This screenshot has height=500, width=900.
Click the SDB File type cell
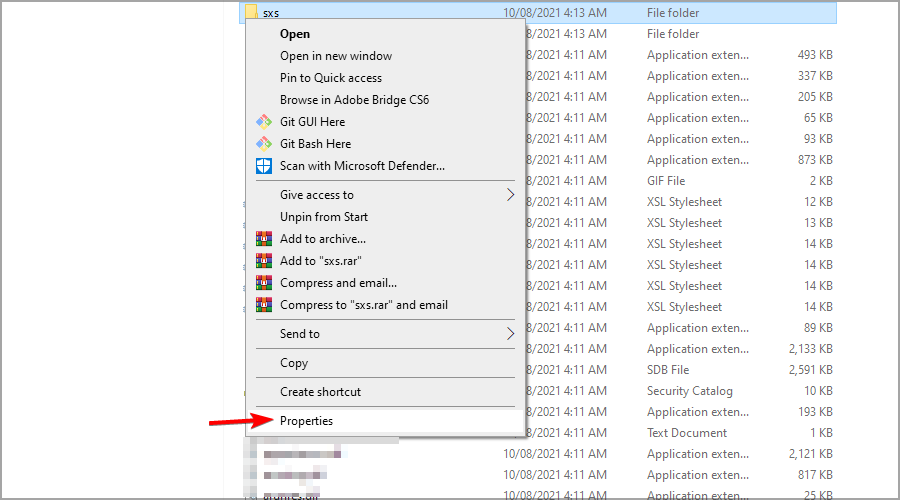coord(668,370)
